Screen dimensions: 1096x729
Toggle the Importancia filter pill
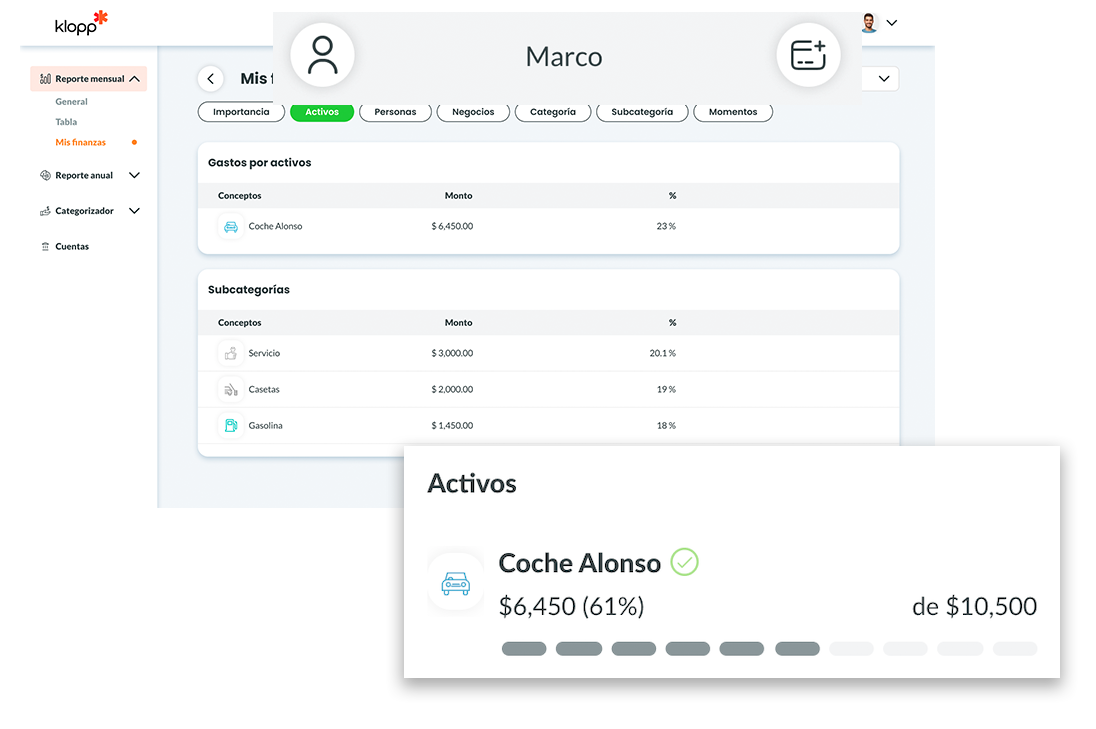241,112
